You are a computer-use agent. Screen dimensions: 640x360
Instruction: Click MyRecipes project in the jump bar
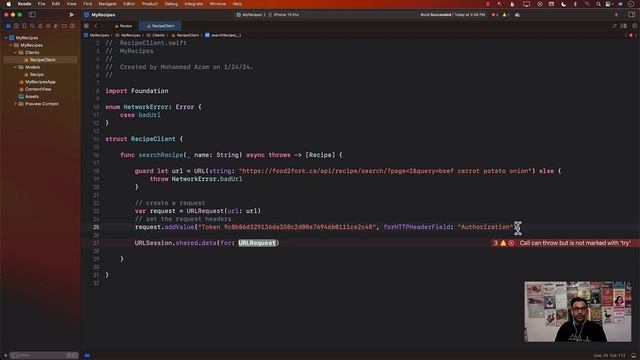[x=96, y=35]
